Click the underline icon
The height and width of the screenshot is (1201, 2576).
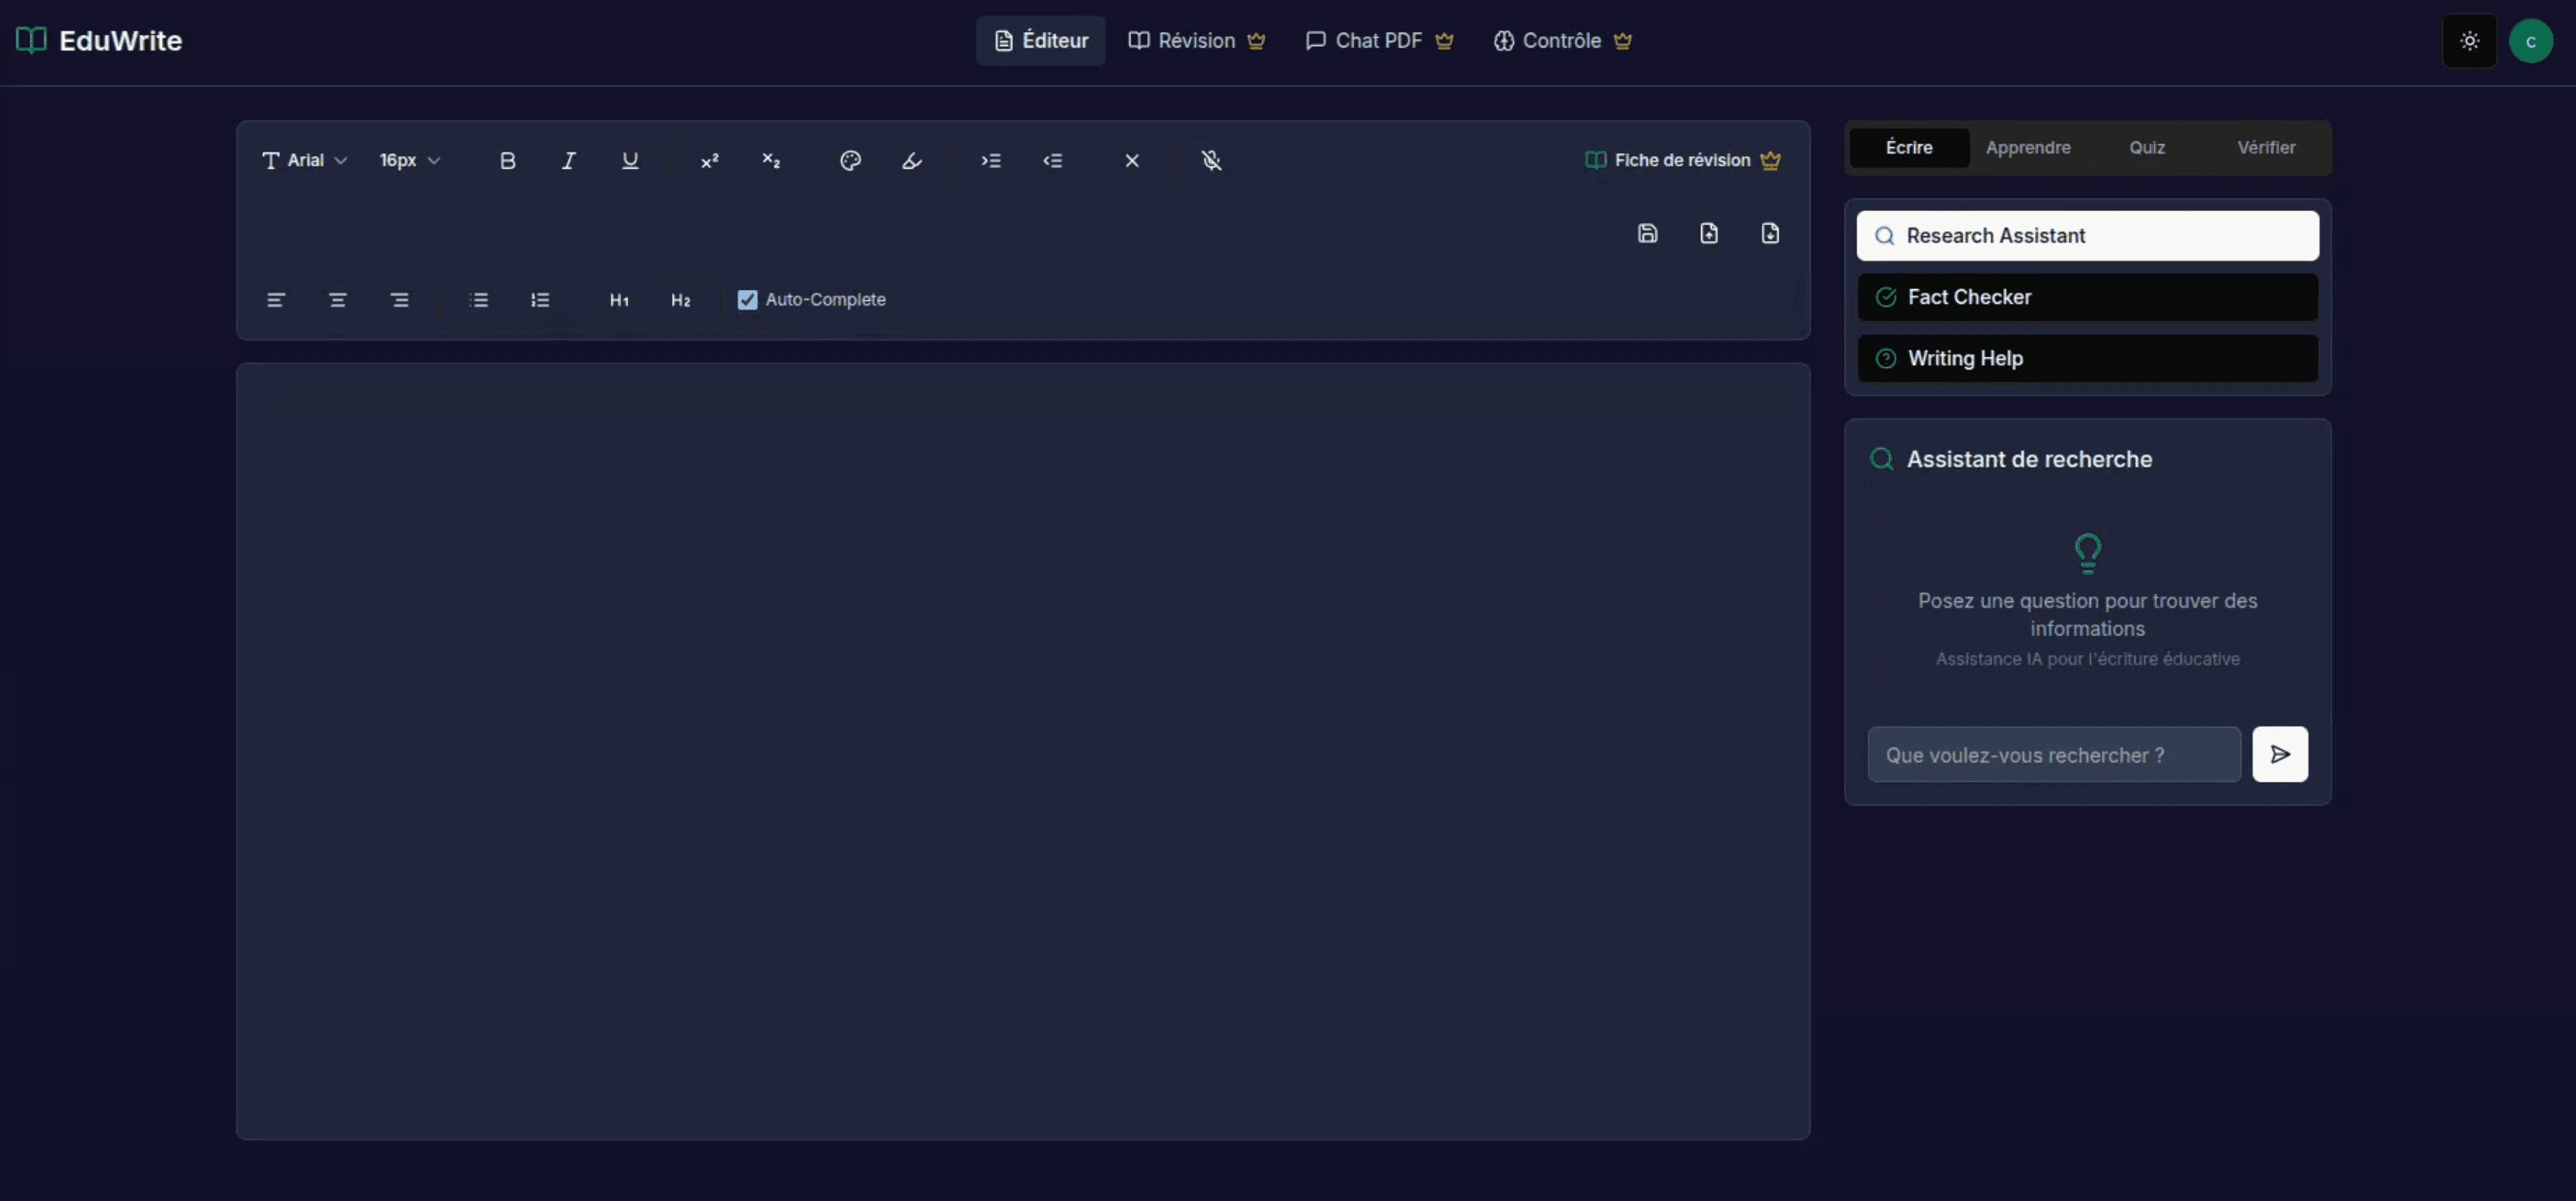(630, 160)
